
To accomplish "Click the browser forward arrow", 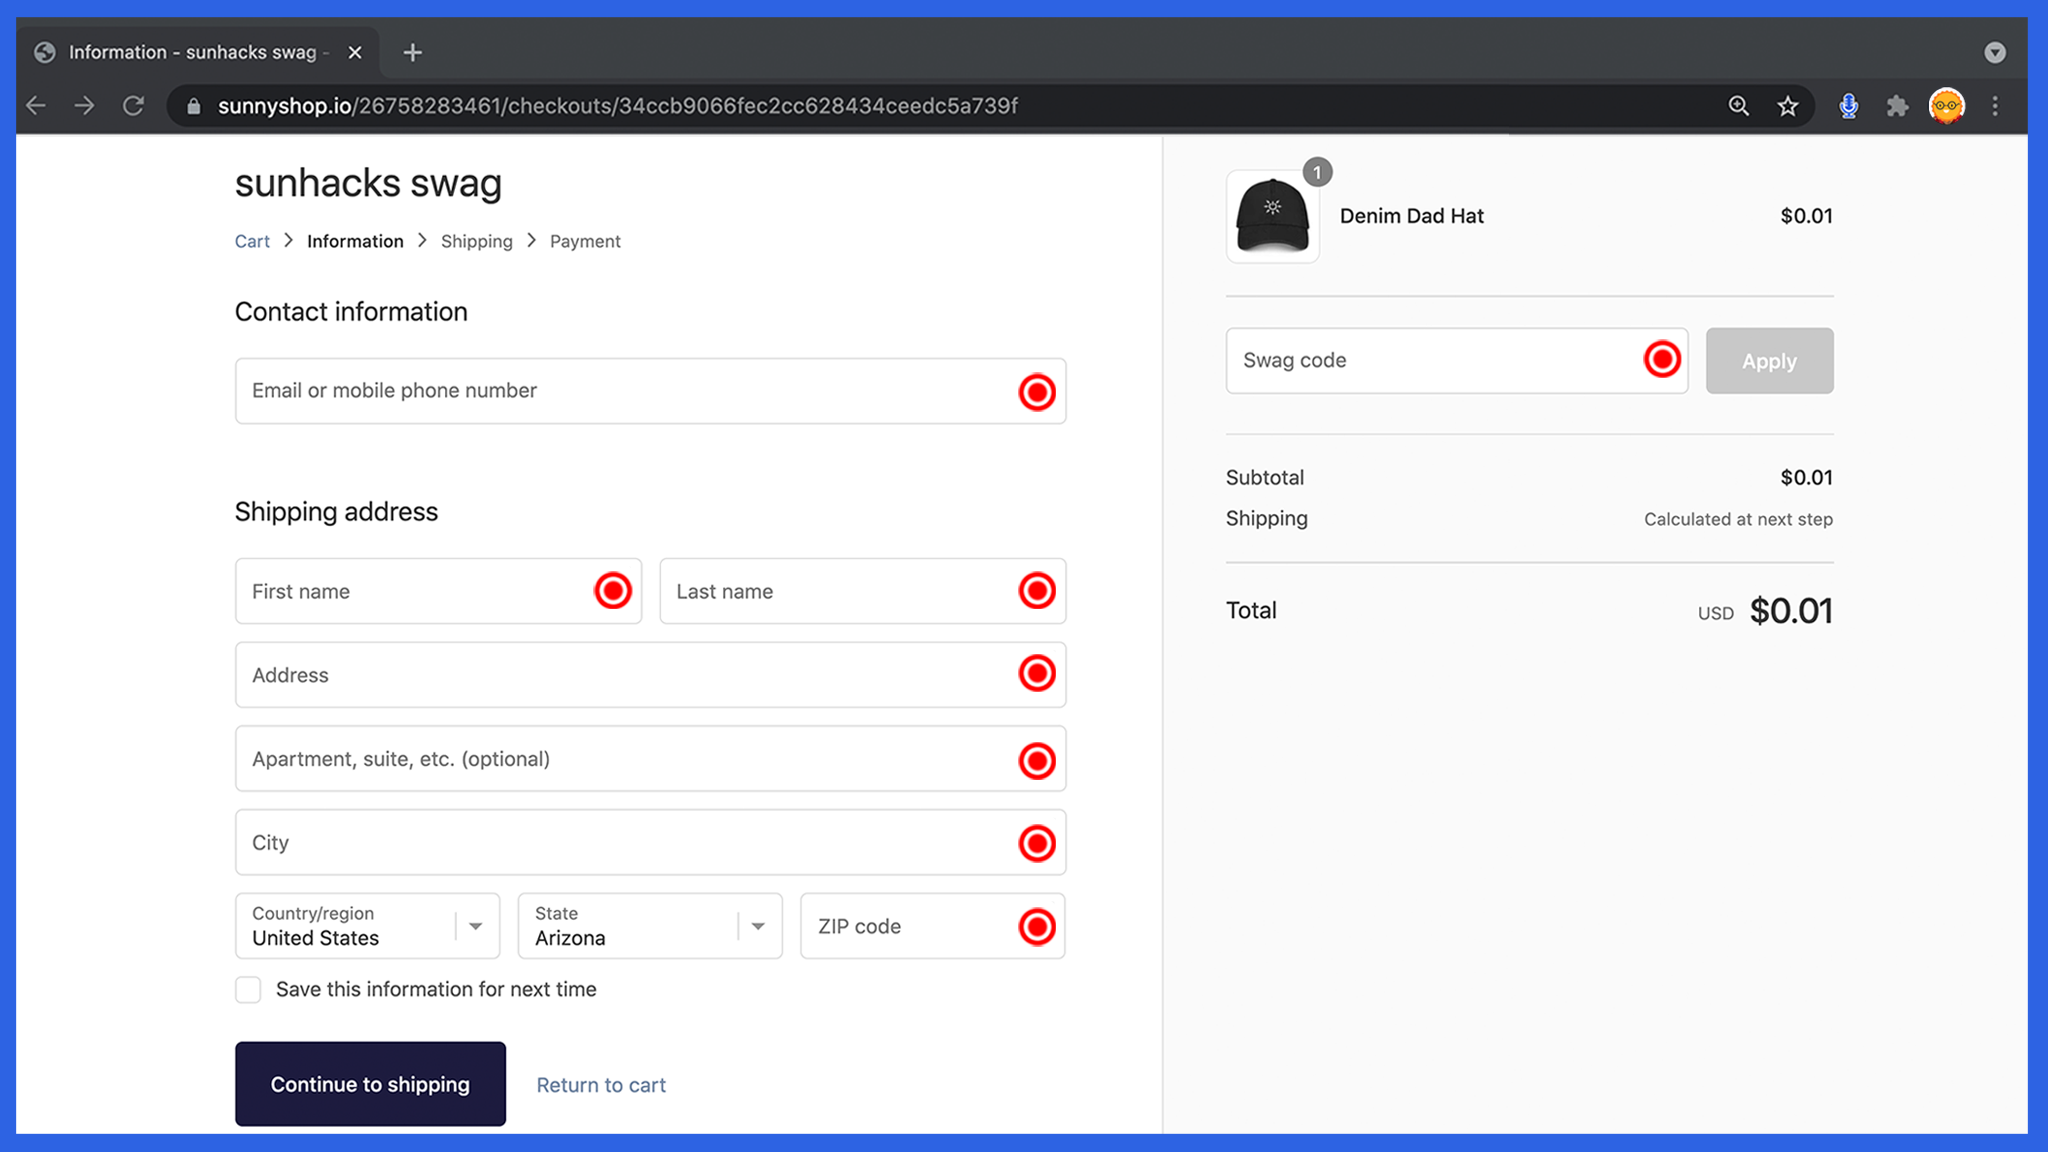I will (x=84, y=106).
